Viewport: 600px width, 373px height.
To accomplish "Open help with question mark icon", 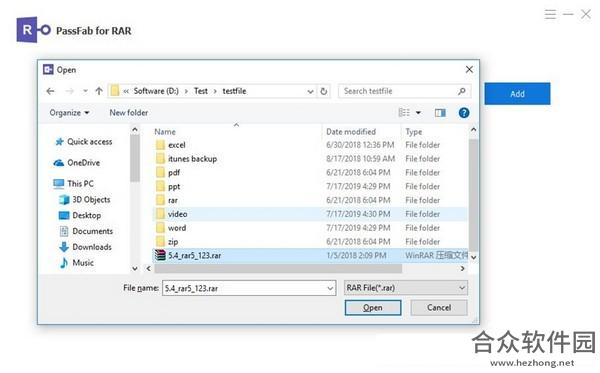I will coord(464,113).
